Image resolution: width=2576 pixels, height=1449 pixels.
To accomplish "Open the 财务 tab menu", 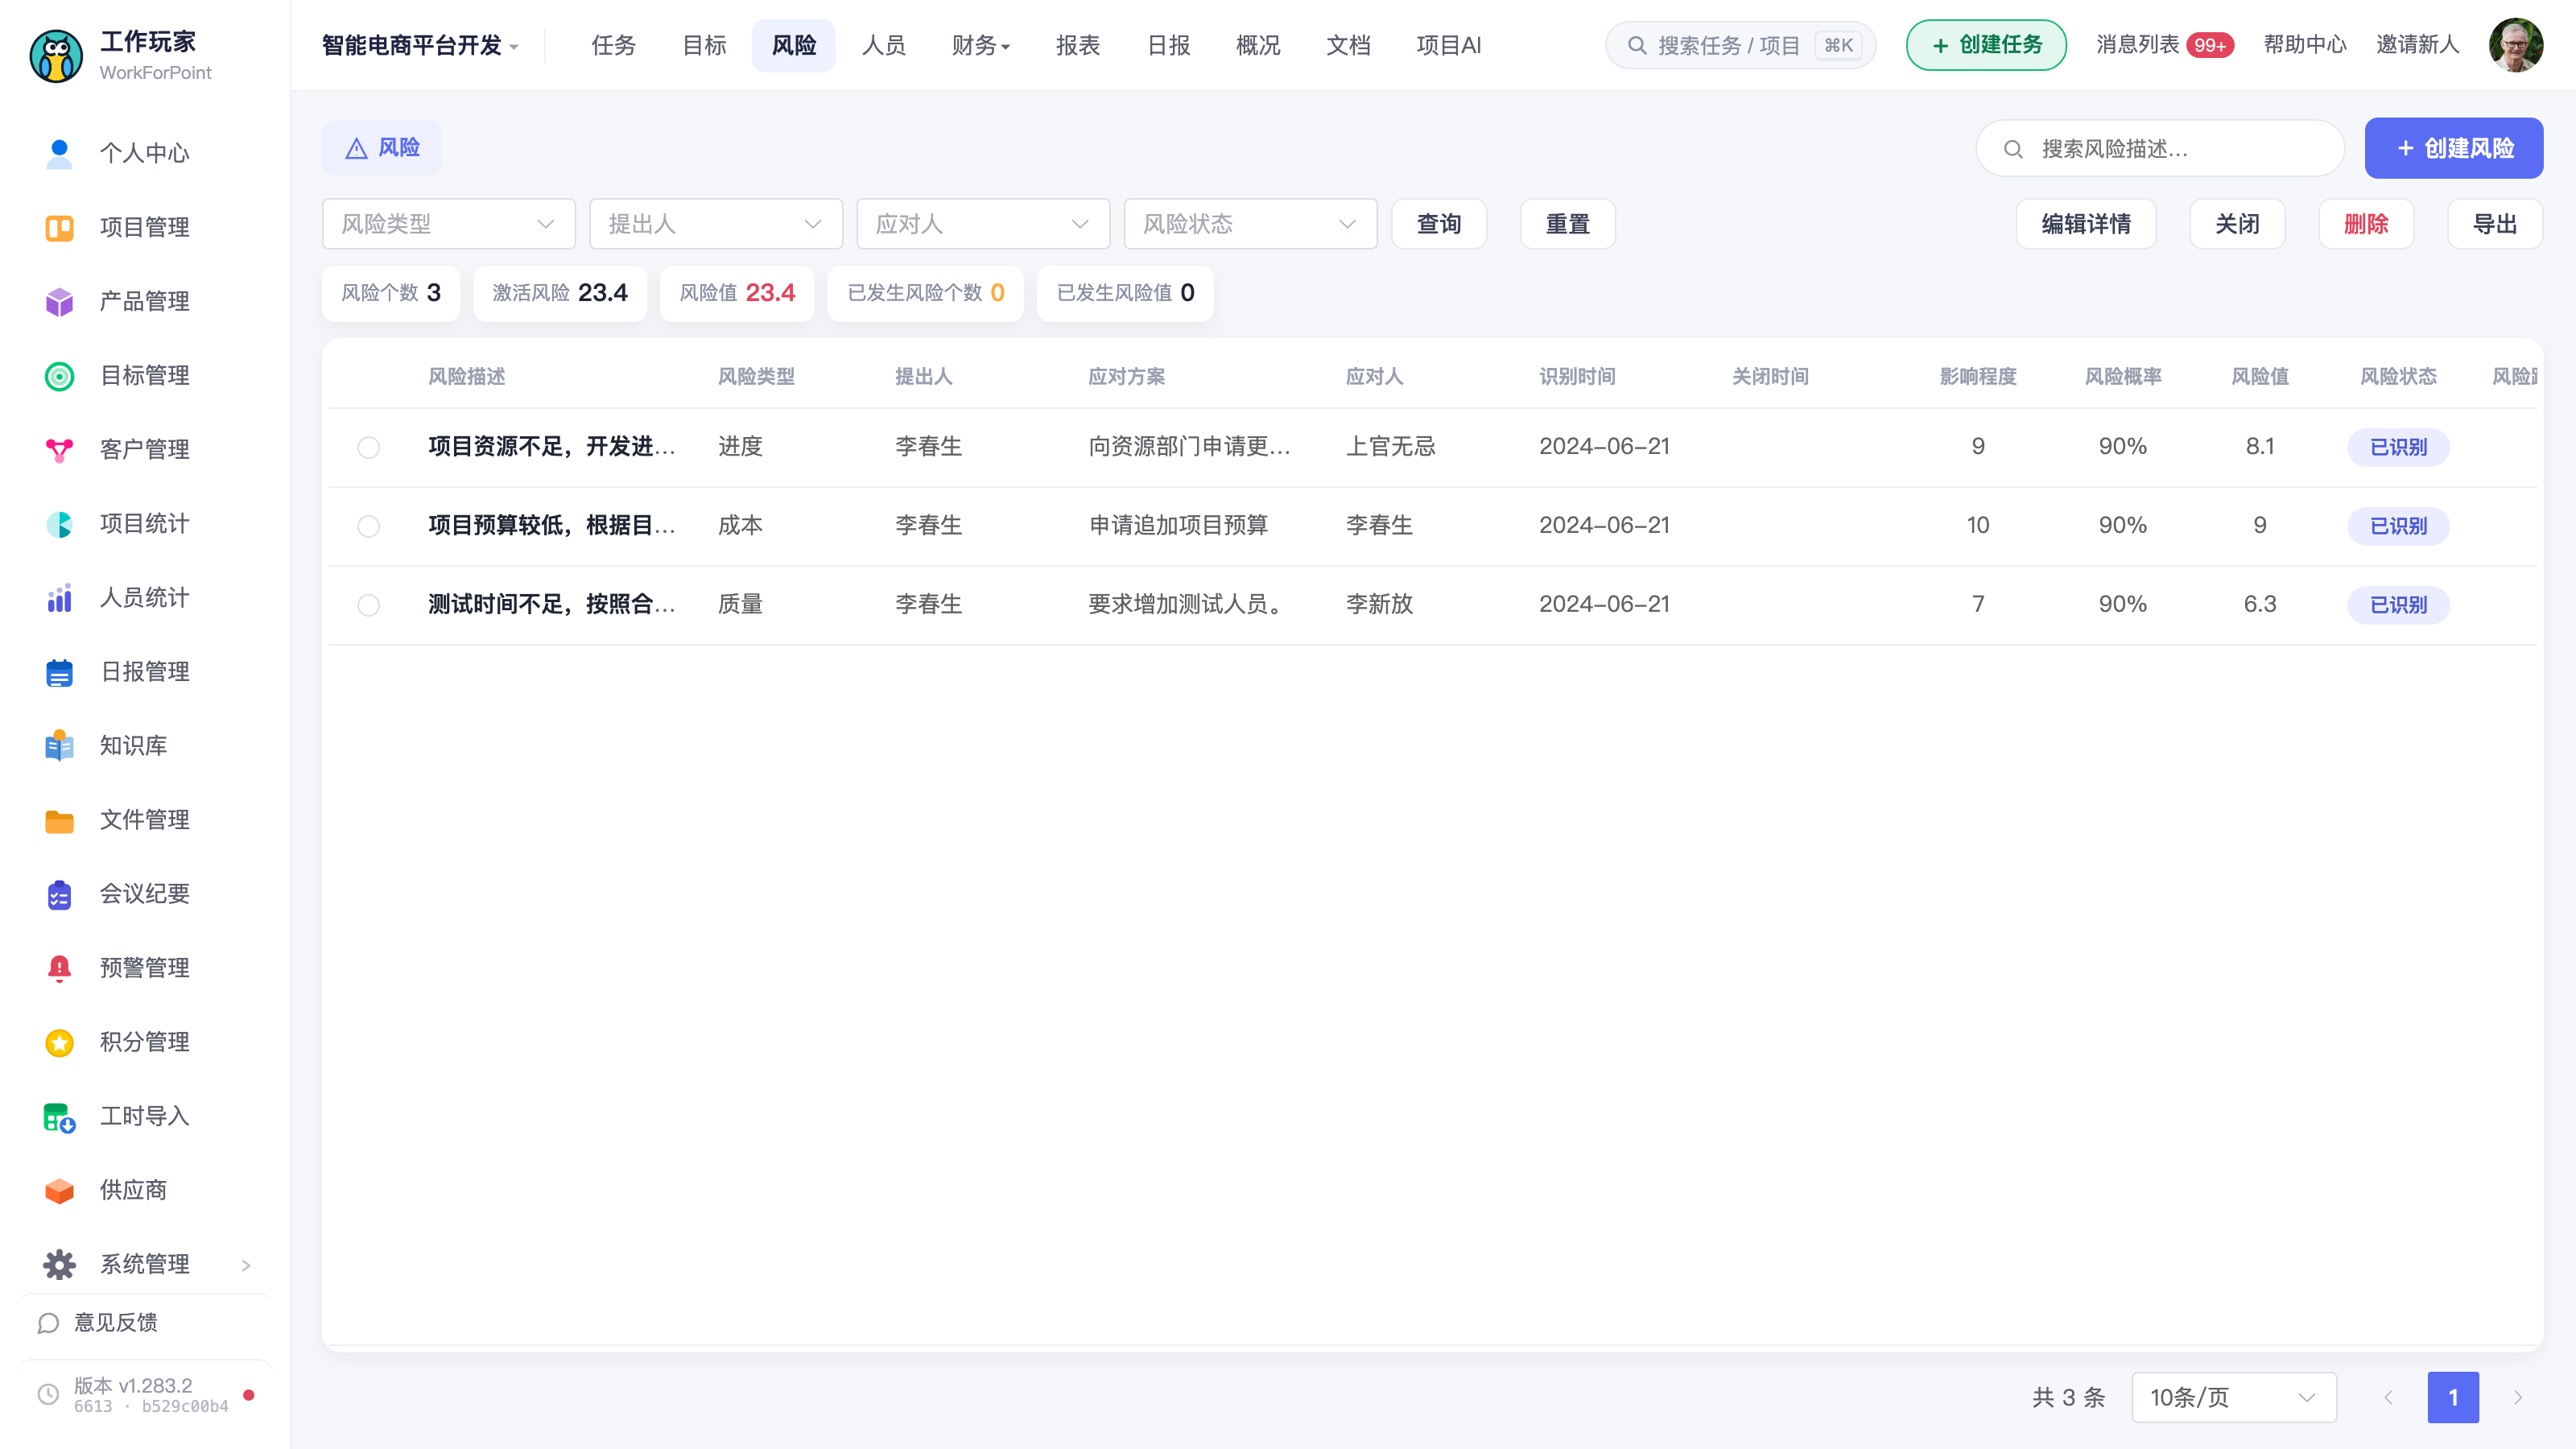I will pyautogui.click(x=980, y=45).
